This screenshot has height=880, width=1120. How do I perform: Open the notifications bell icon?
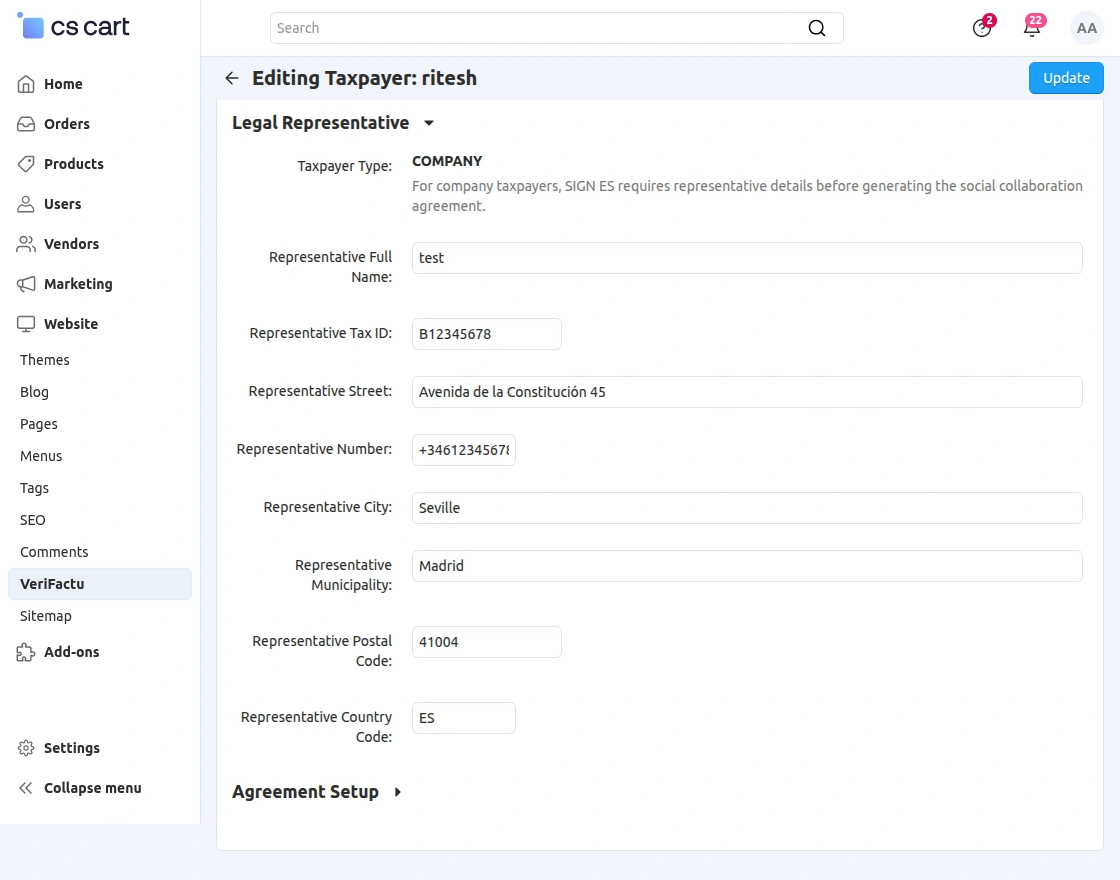(x=1032, y=27)
